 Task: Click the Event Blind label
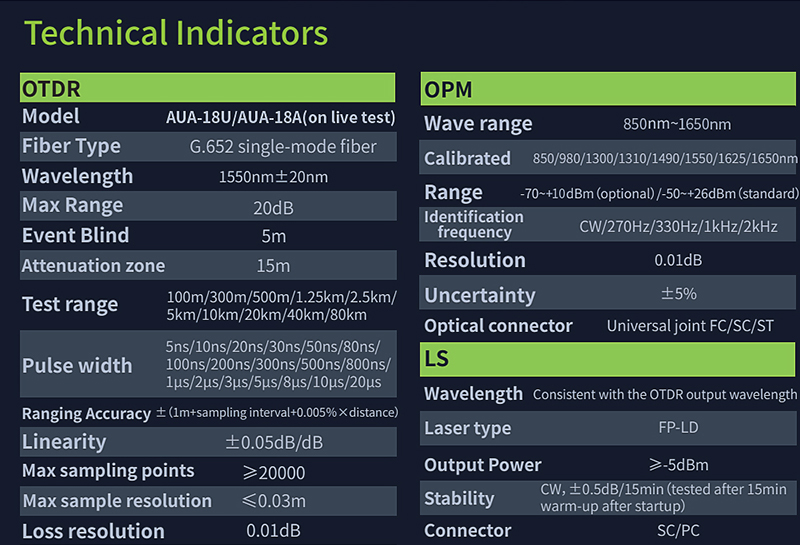76,236
